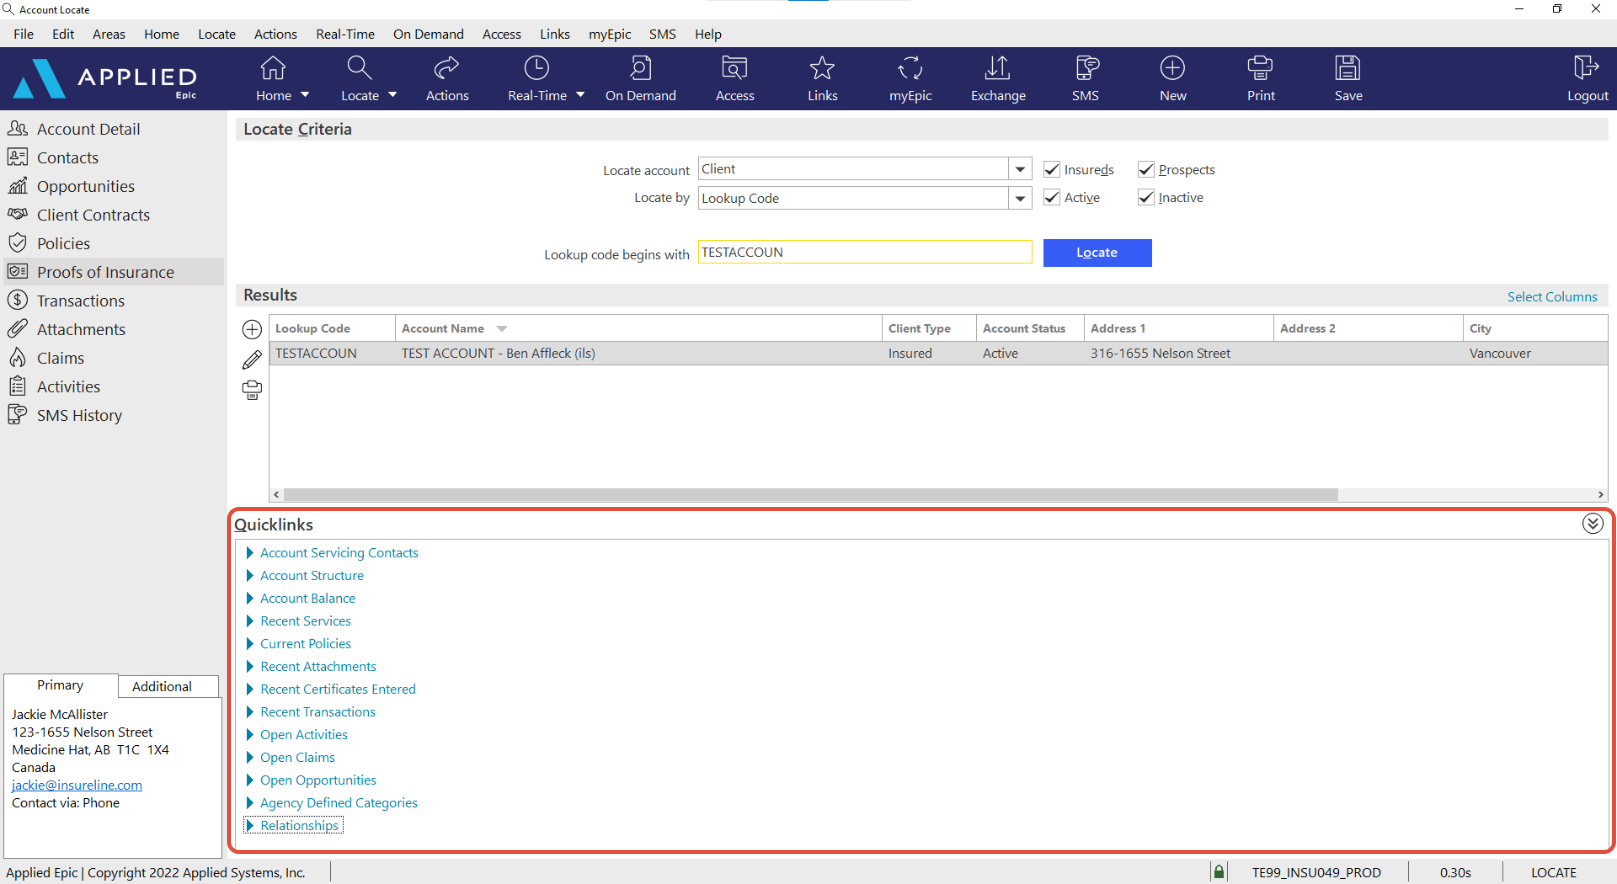Click the Locate magnifier toolbar icon
This screenshot has width=1617, height=884.
click(x=359, y=68)
